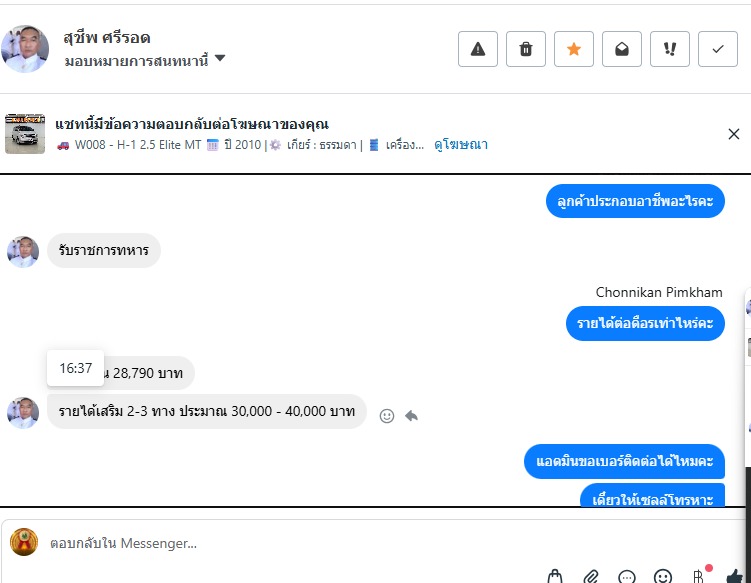This screenshot has height=583, width=751.
Task: Open the baht payment request icon
Action: (699, 576)
